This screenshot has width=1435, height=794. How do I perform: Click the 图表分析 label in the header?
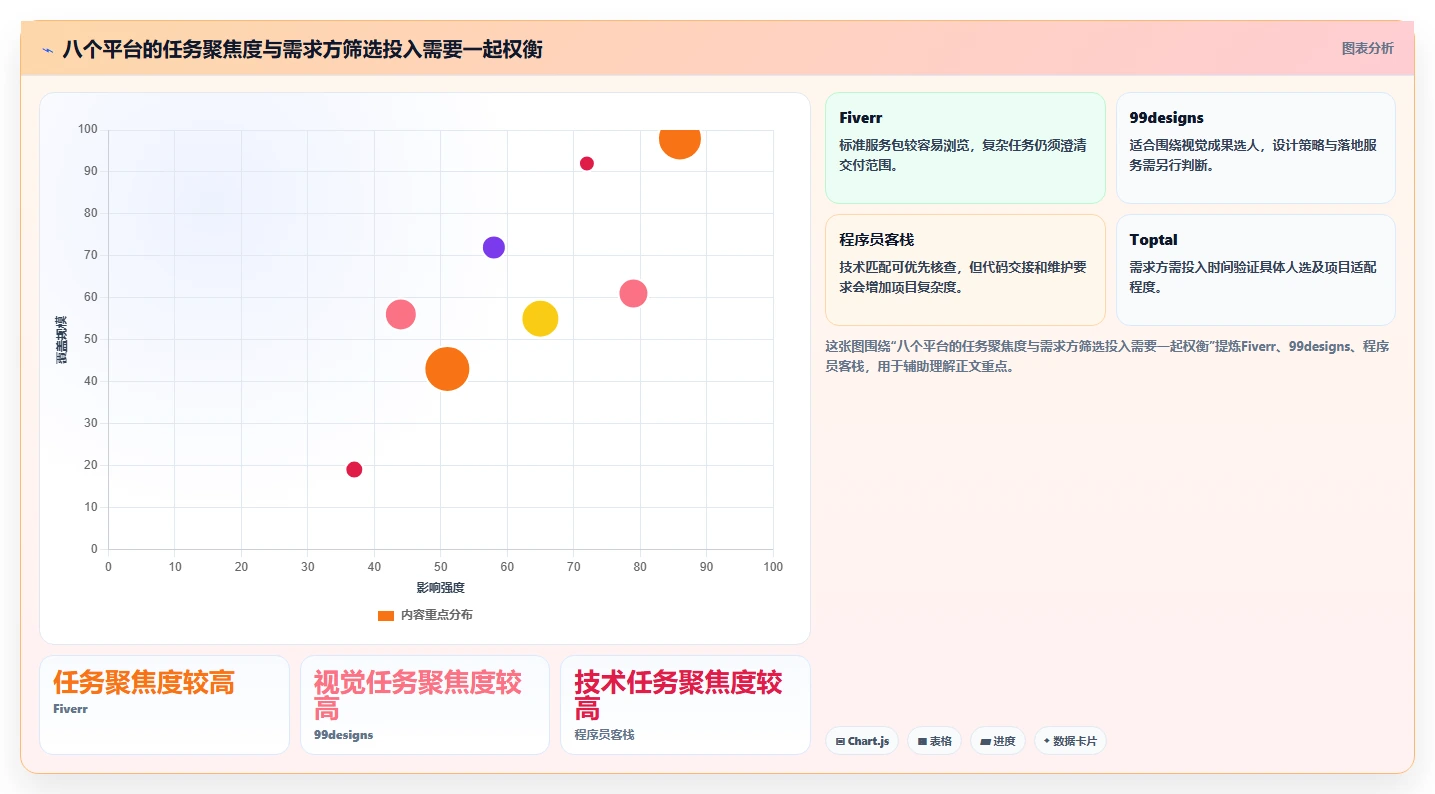1367,48
